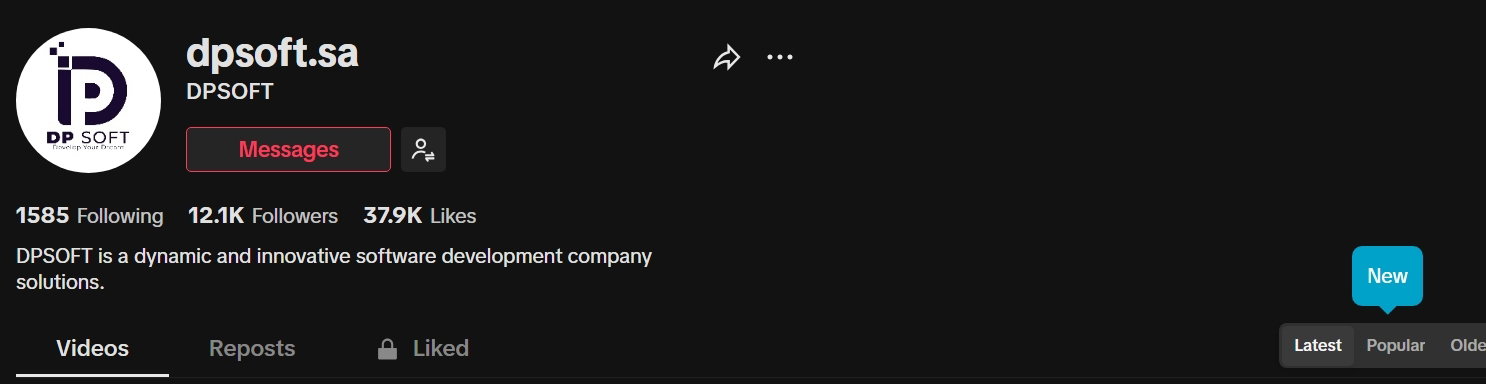The image size is (1486, 384).
Task: Click the dpsoft.sa username heading
Action: pyautogui.click(x=272, y=53)
